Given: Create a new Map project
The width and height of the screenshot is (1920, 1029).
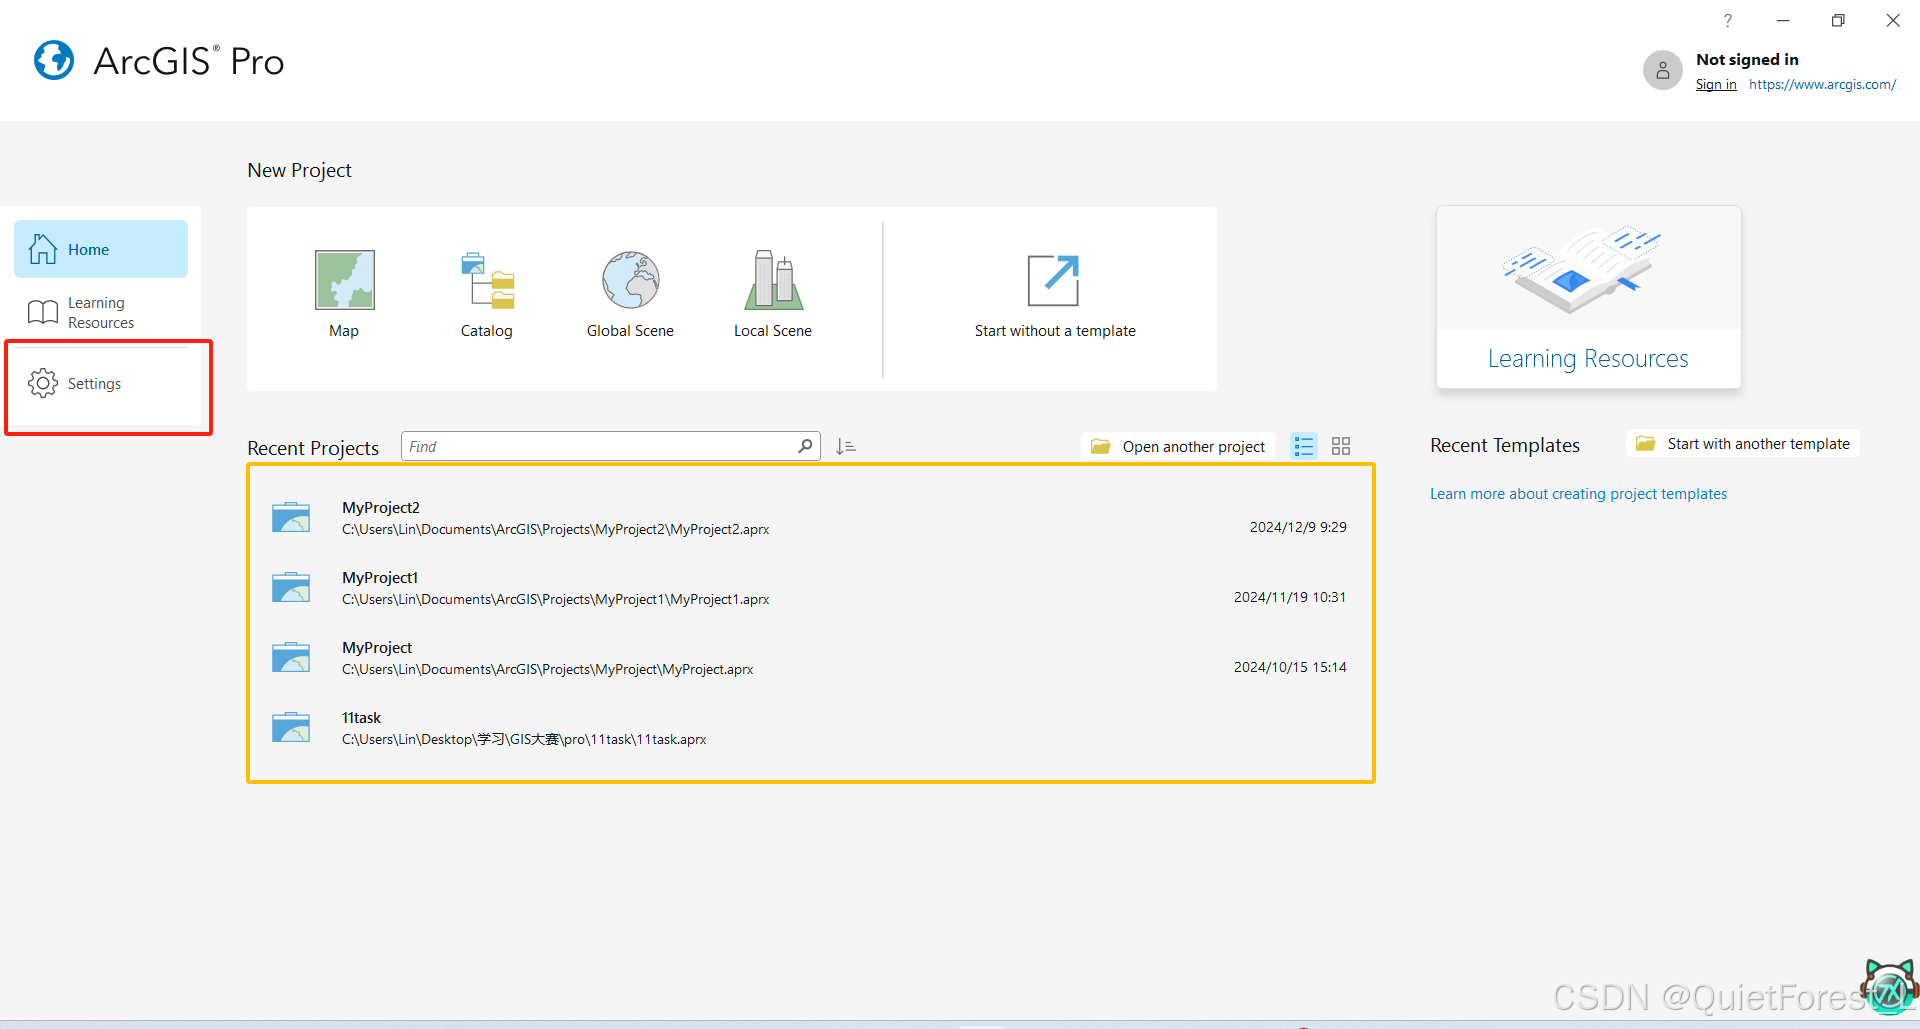Looking at the screenshot, I should tap(344, 294).
